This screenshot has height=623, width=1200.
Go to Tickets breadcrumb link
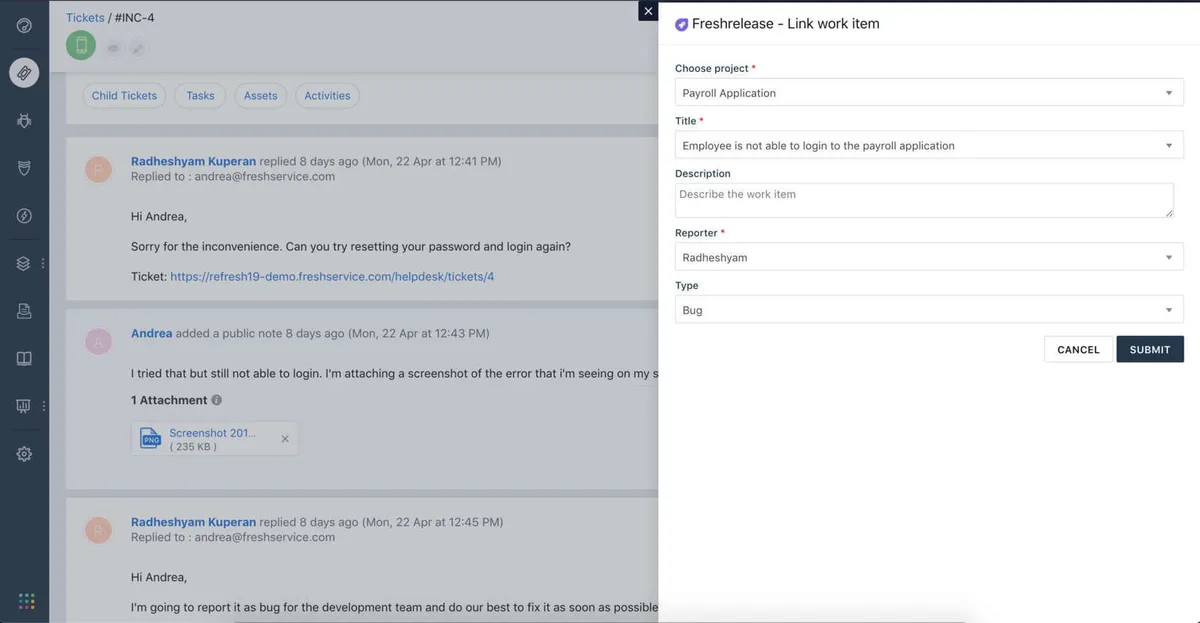[85, 18]
